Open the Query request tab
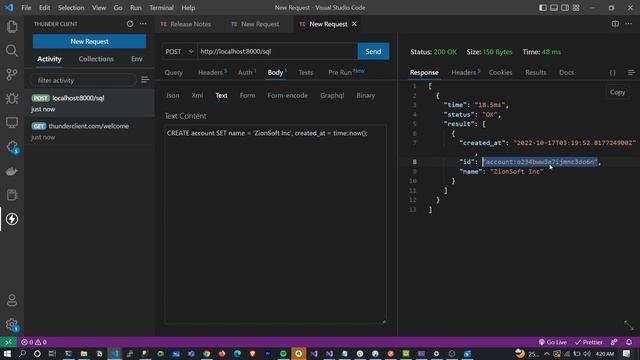640x360 pixels. click(173, 72)
